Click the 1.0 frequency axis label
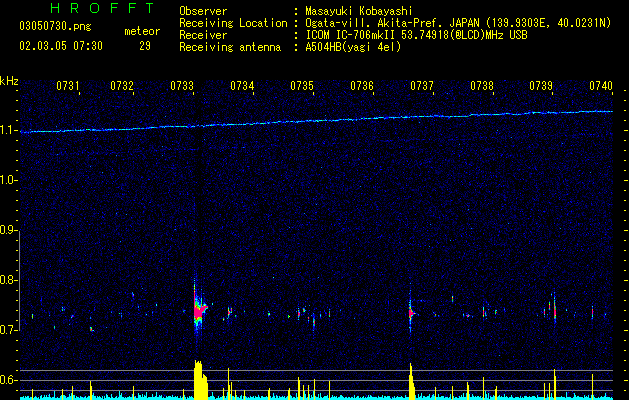Image resolution: width=629 pixels, height=400 pixels. 8,181
